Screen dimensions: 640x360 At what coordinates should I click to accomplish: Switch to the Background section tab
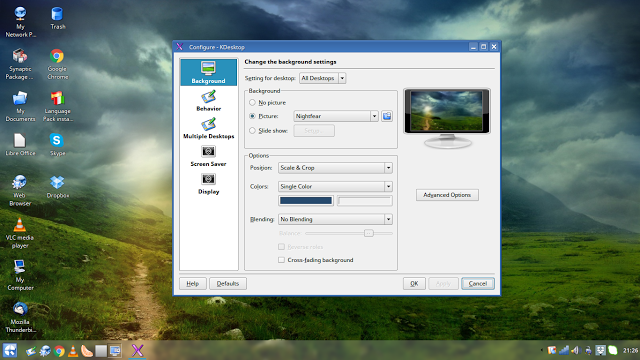tap(208, 73)
